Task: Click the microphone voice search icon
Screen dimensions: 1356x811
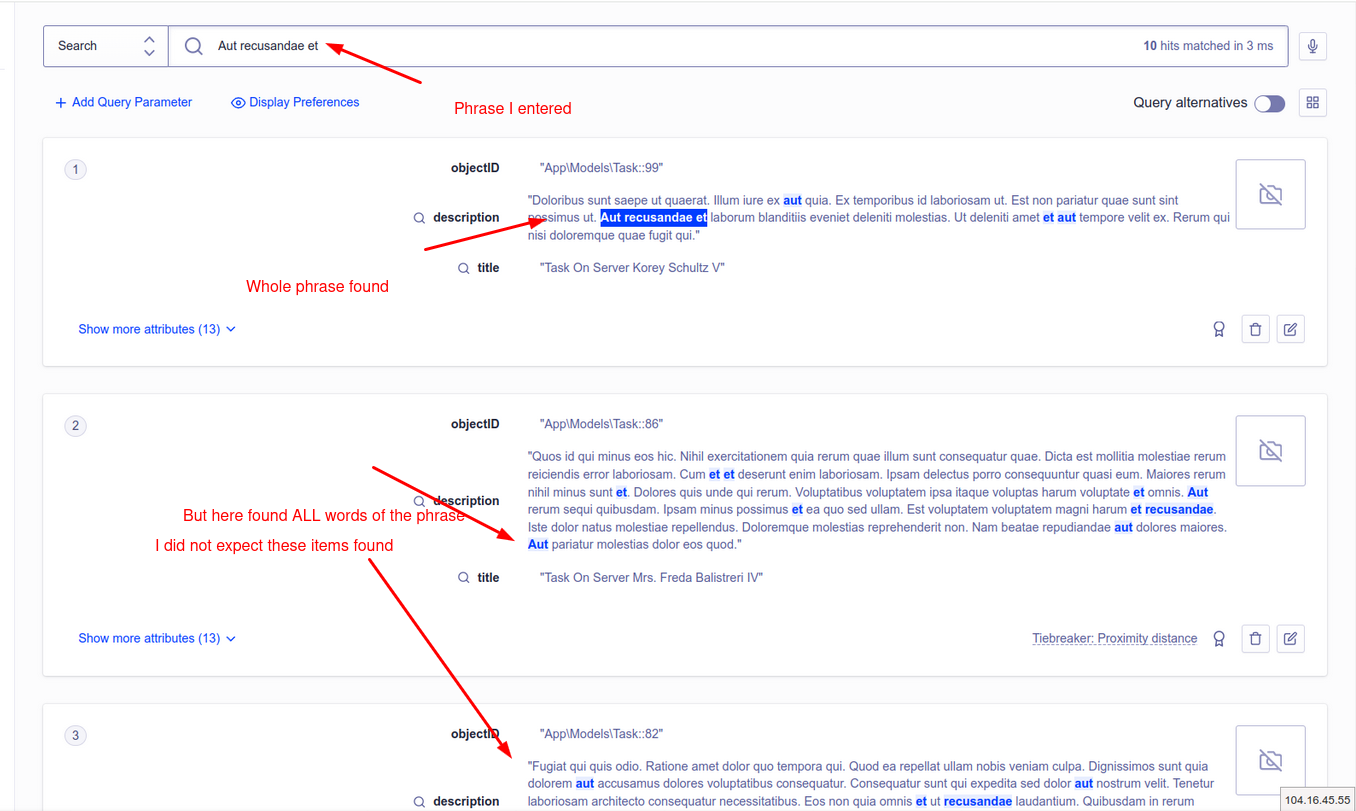Action: [x=1312, y=46]
